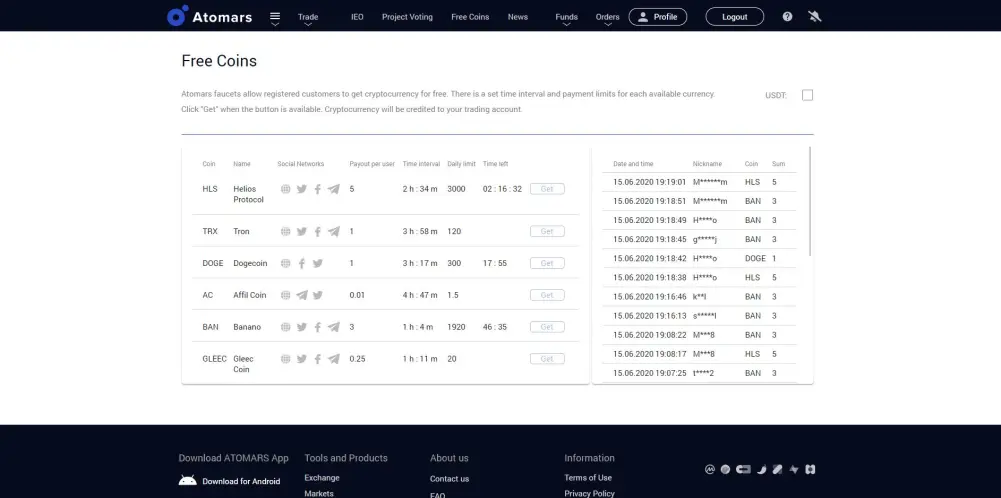Click the HLS coin symbol in table
Image resolution: width=1001 pixels, height=498 pixels.
pyautogui.click(x=210, y=189)
